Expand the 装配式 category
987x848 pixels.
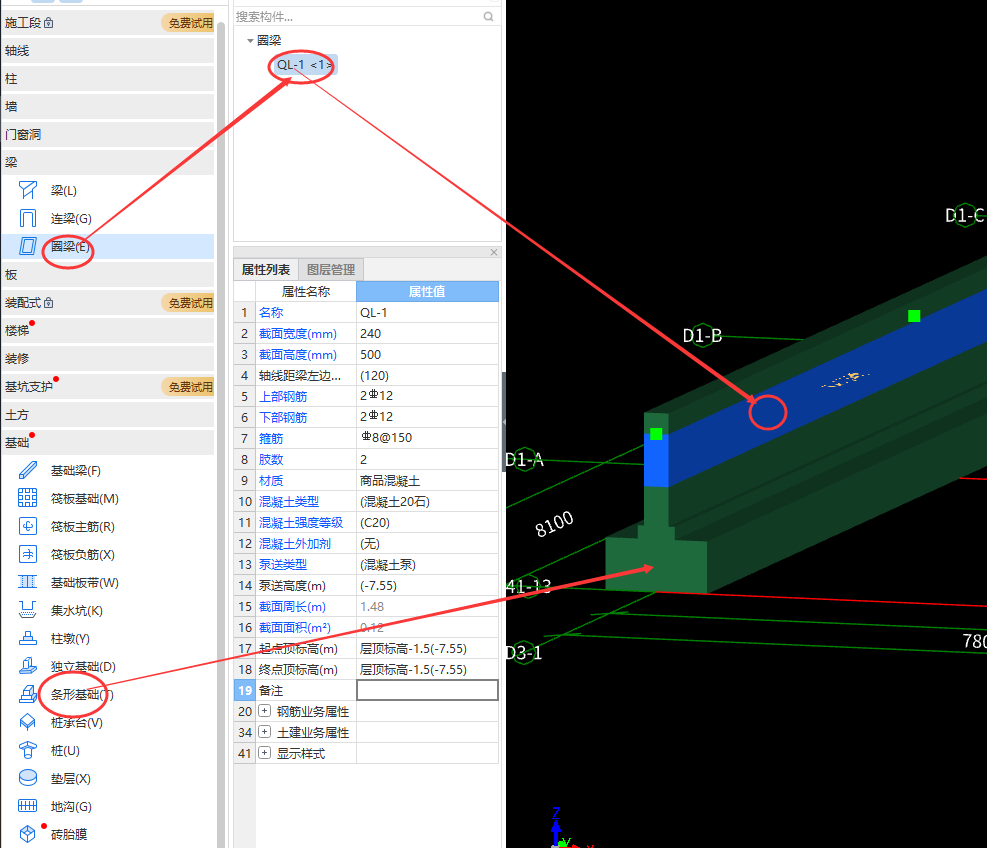[108, 303]
